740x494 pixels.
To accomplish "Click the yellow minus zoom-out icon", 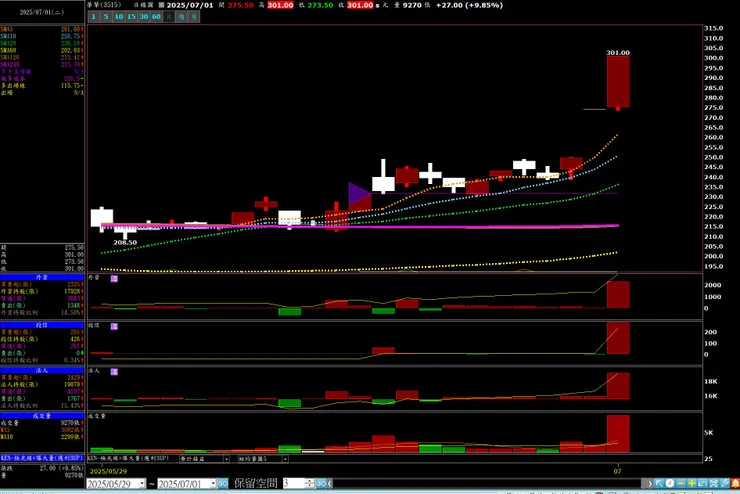I will click(x=681, y=484).
